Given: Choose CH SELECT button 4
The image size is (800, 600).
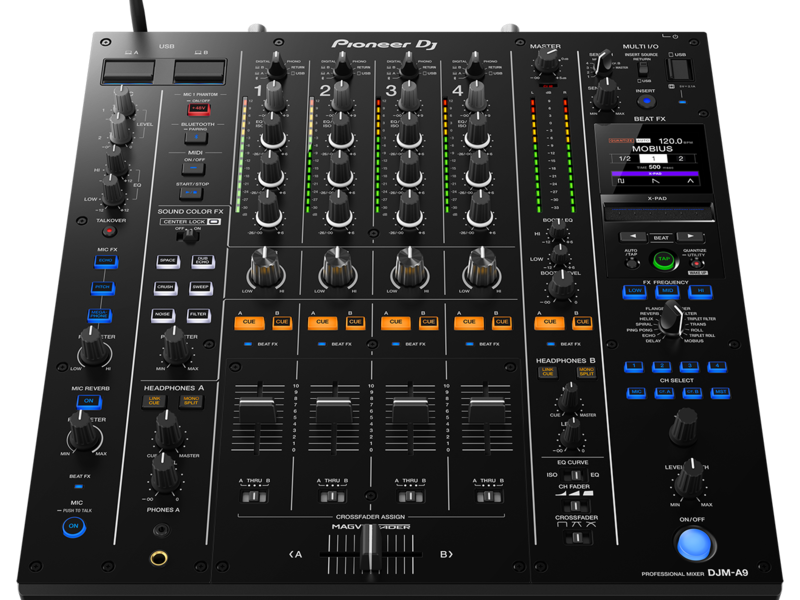Looking at the screenshot, I should point(717,366).
